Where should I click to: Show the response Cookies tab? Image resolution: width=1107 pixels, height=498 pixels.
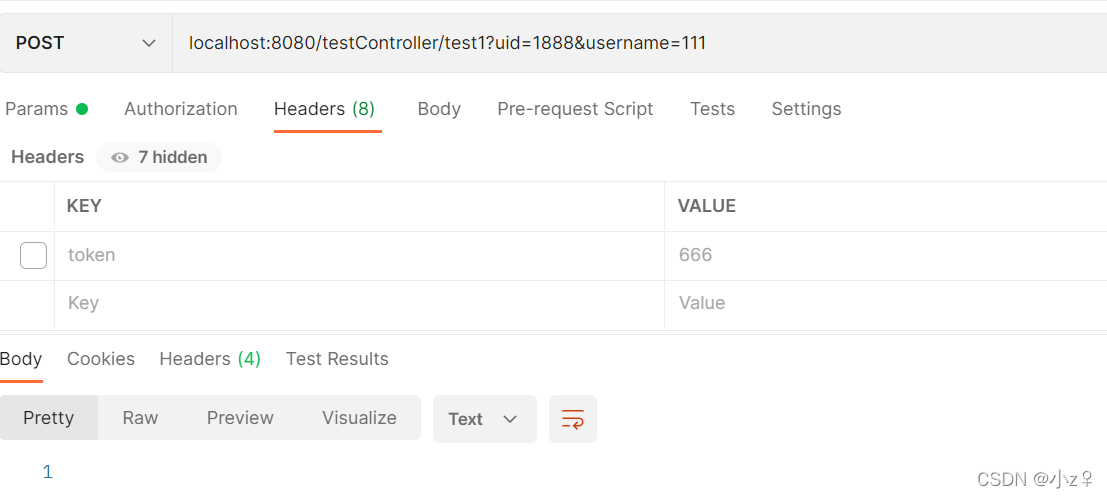[101, 359]
